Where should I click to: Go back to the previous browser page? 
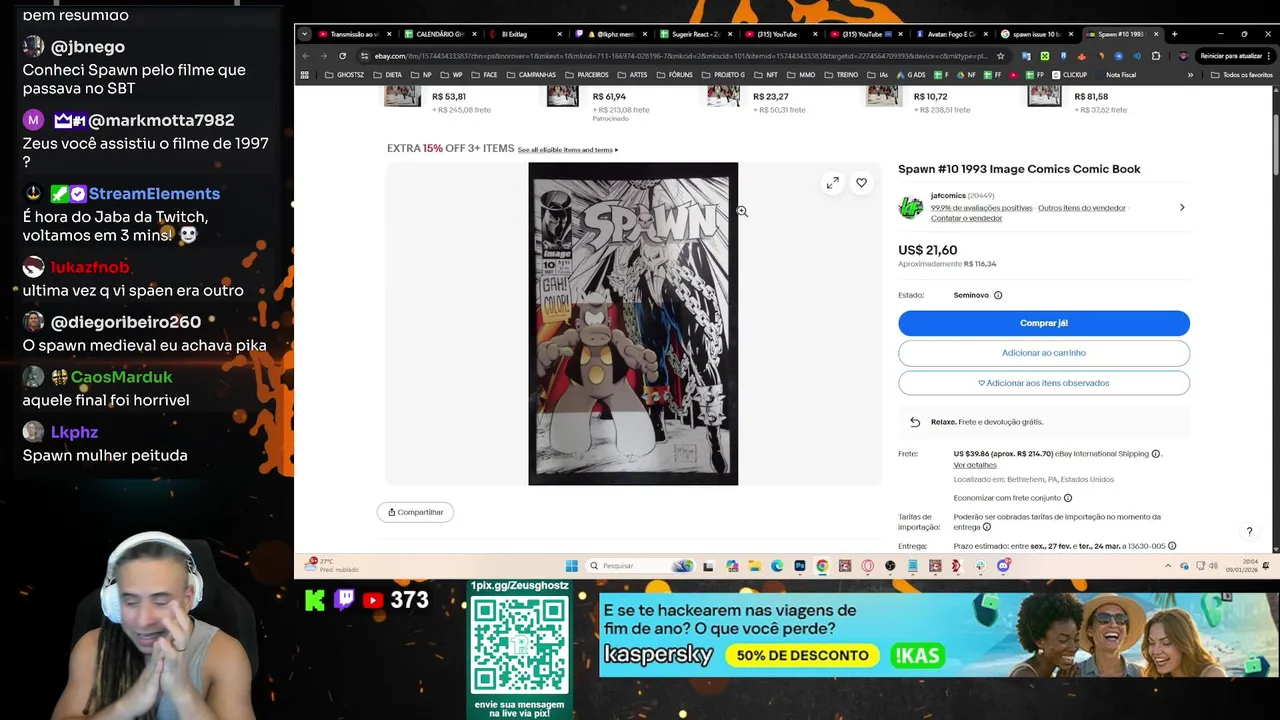coord(306,56)
